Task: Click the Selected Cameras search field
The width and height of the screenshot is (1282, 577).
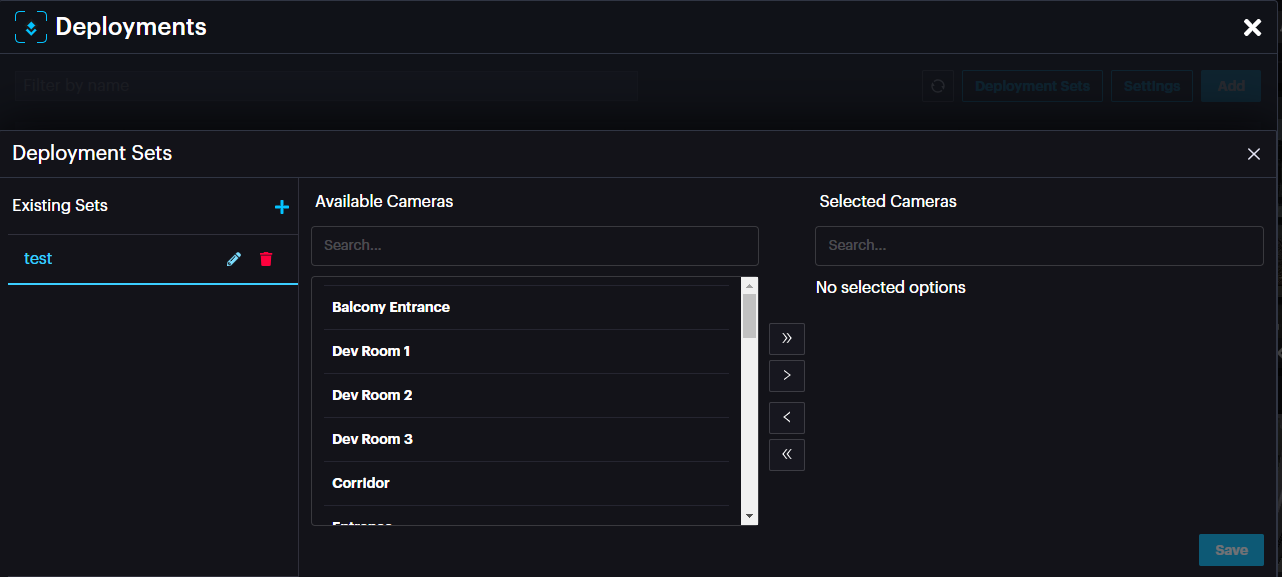Action: point(1038,246)
